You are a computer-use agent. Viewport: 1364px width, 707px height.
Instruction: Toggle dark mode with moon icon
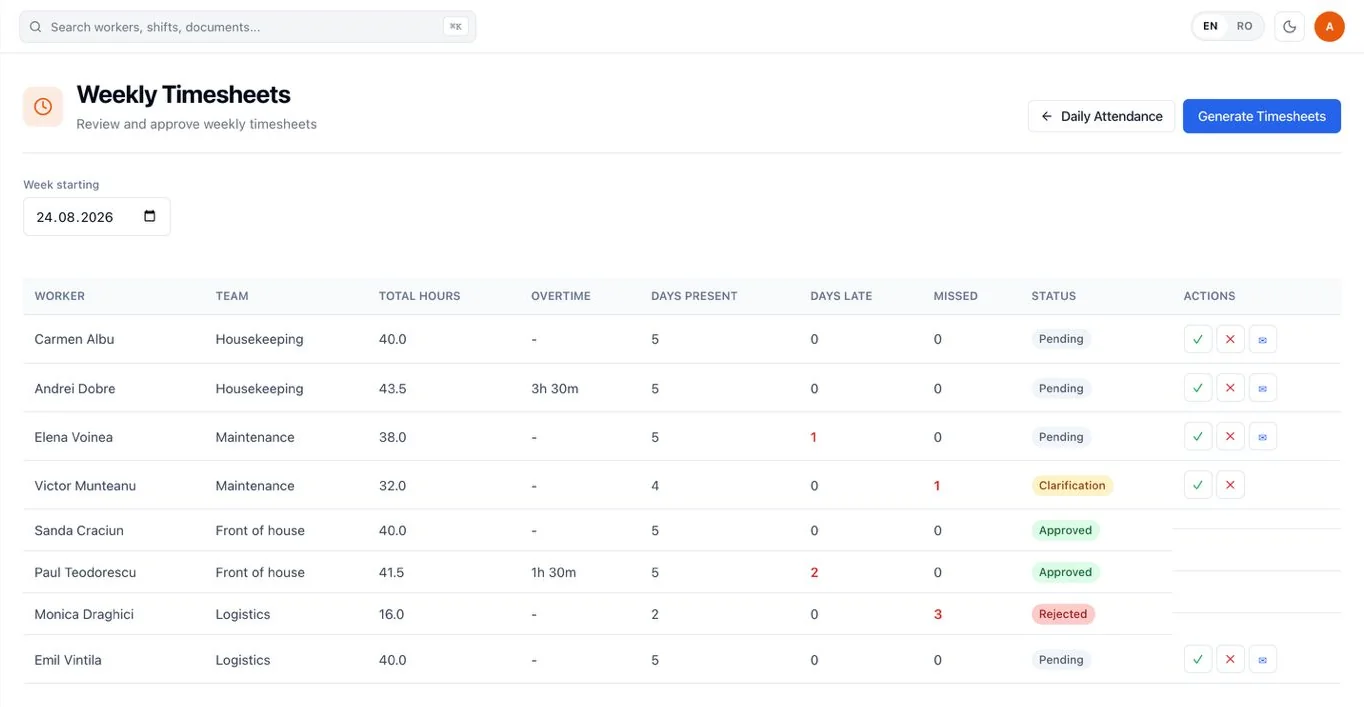coord(1289,27)
